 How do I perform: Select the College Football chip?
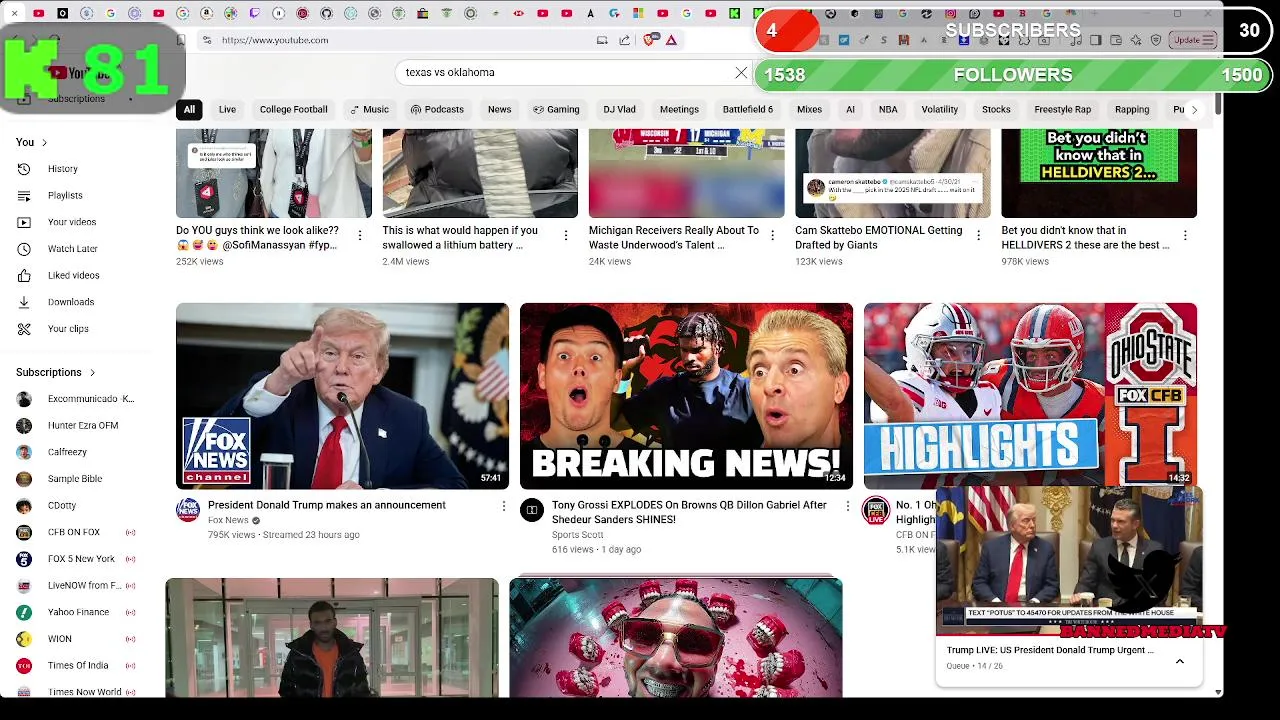point(293,109)
